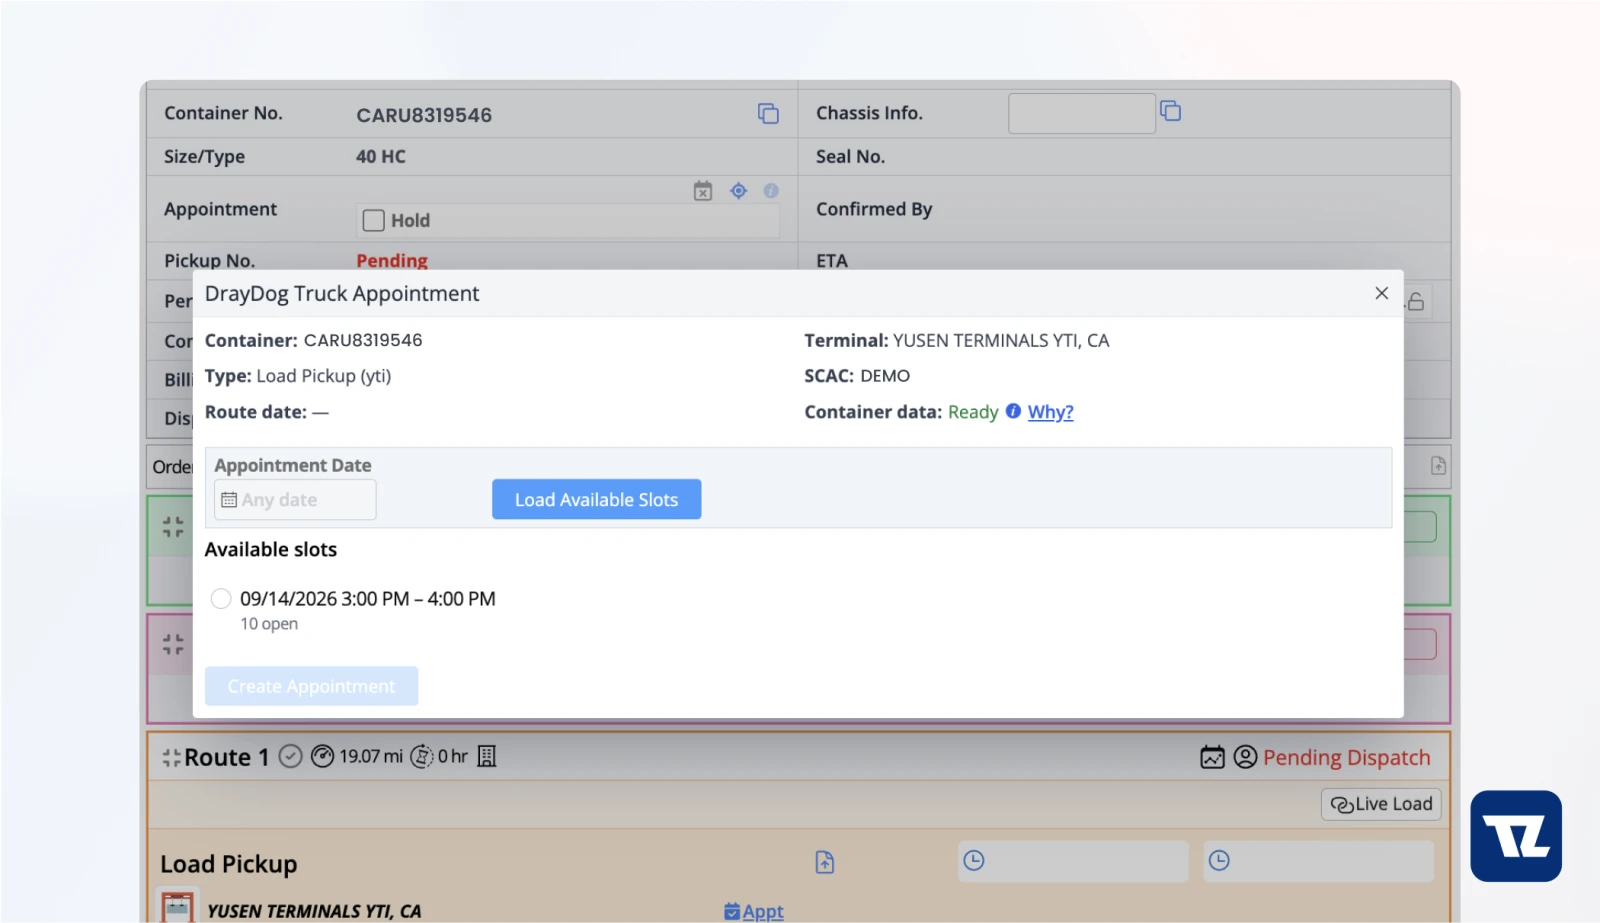
Task: Click Create Appointment button
Action: tap(311, 686)
